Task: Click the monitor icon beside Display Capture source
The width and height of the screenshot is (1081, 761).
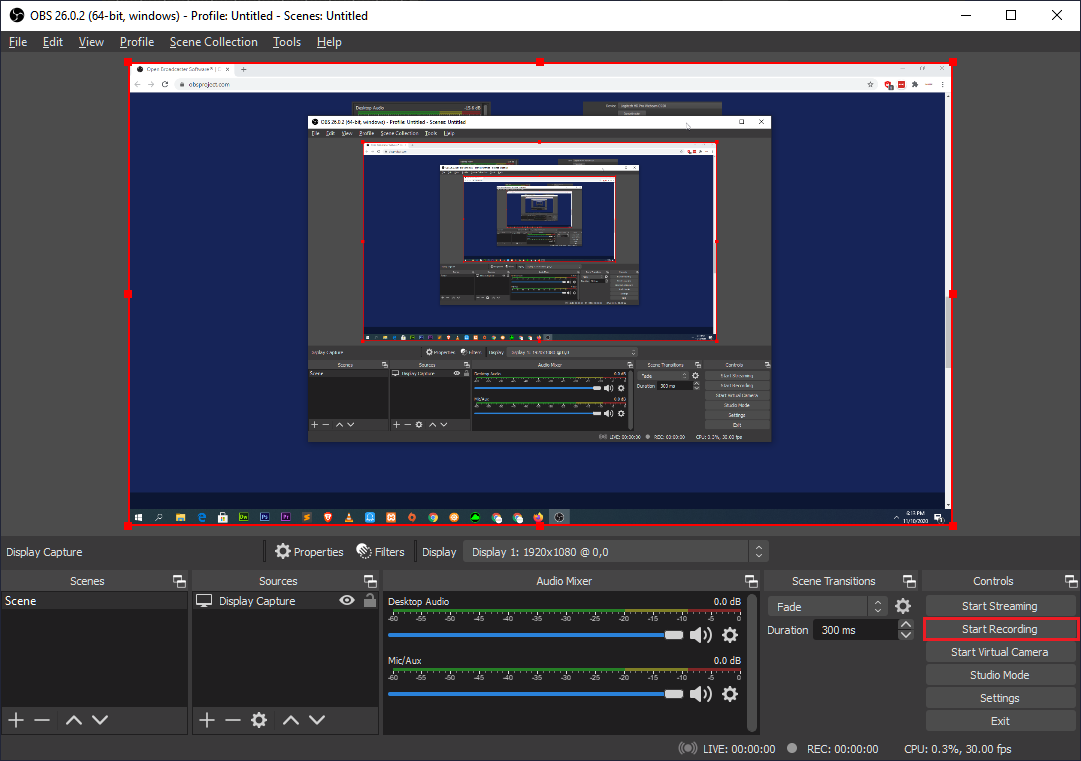Action: (x=204, y=601)
